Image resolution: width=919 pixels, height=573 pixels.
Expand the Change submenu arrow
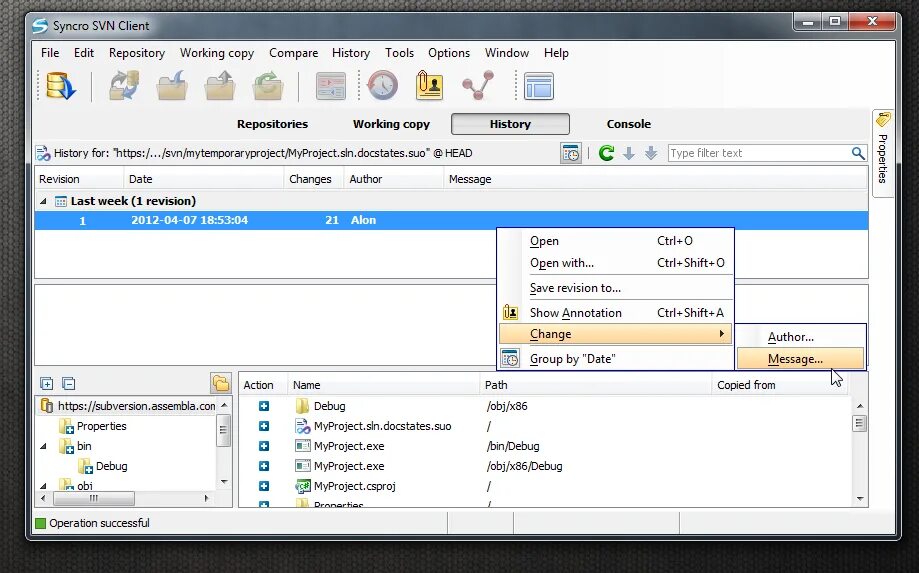pos(721,334)
